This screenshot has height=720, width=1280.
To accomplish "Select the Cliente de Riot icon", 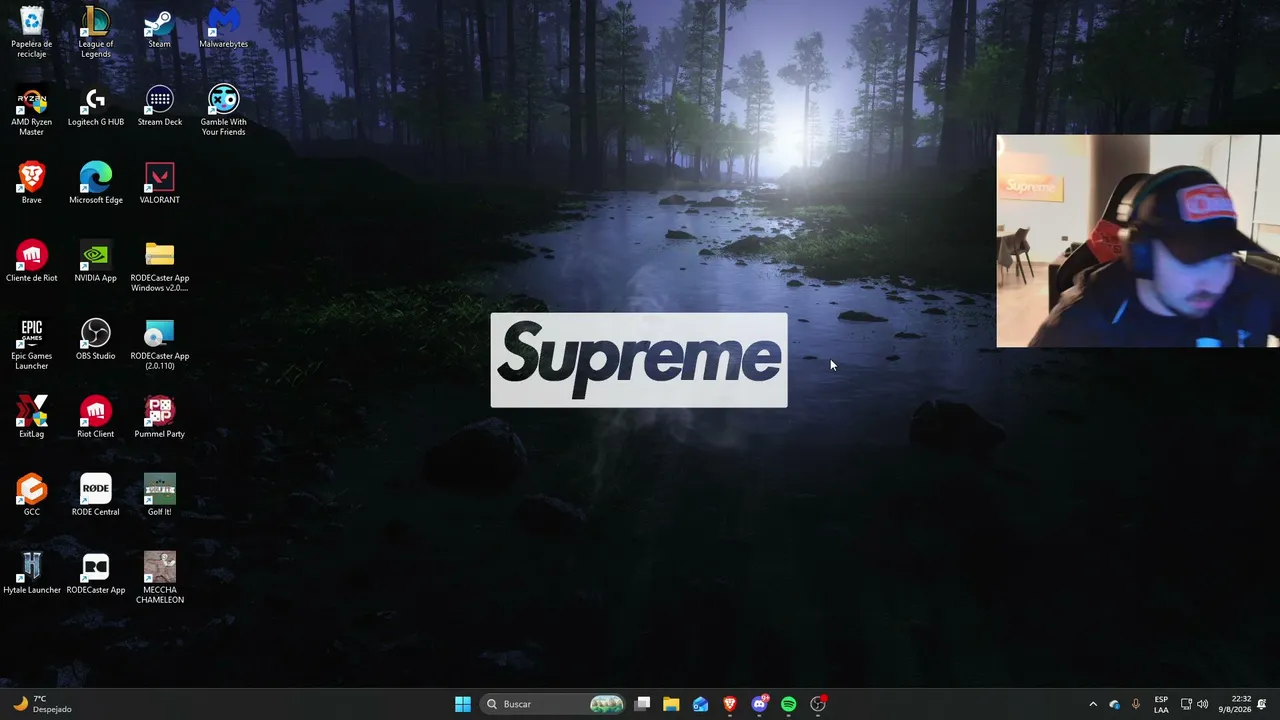I will click(x=32, y=261).
